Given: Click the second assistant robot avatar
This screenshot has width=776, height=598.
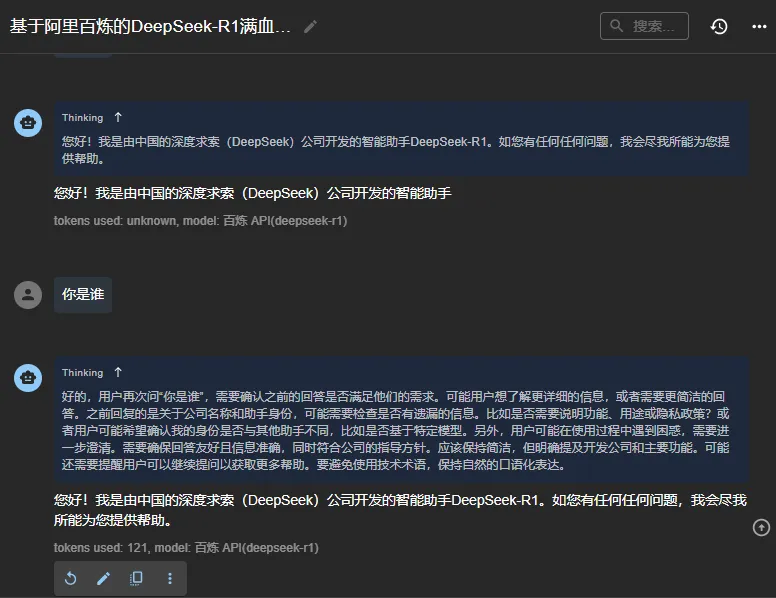Looking at the screenshot, I should coord(28,378).
